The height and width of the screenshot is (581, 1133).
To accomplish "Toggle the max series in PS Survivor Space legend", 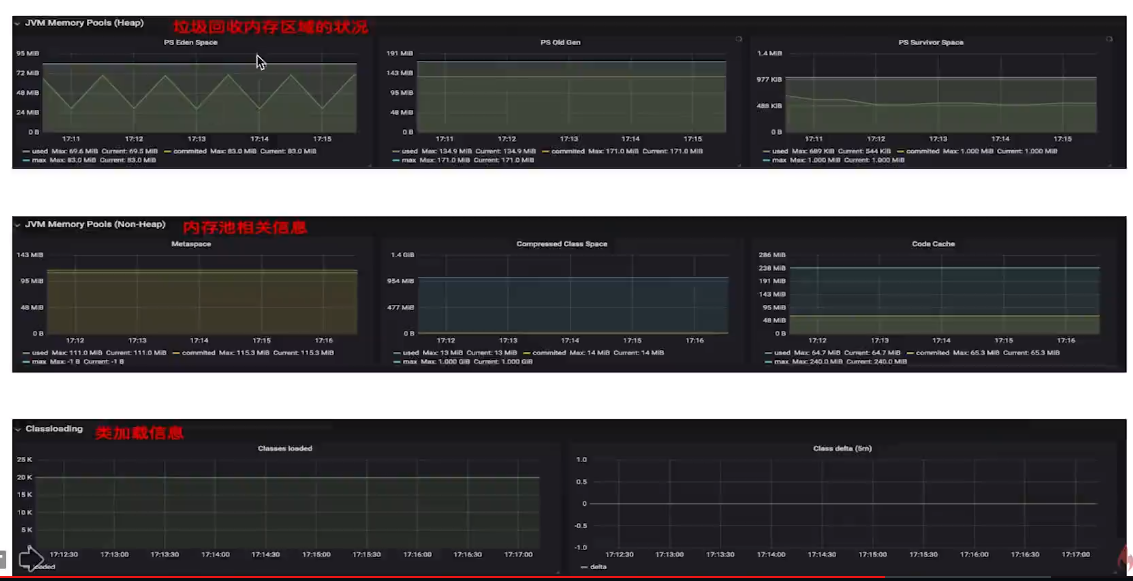I will (780, 160).
